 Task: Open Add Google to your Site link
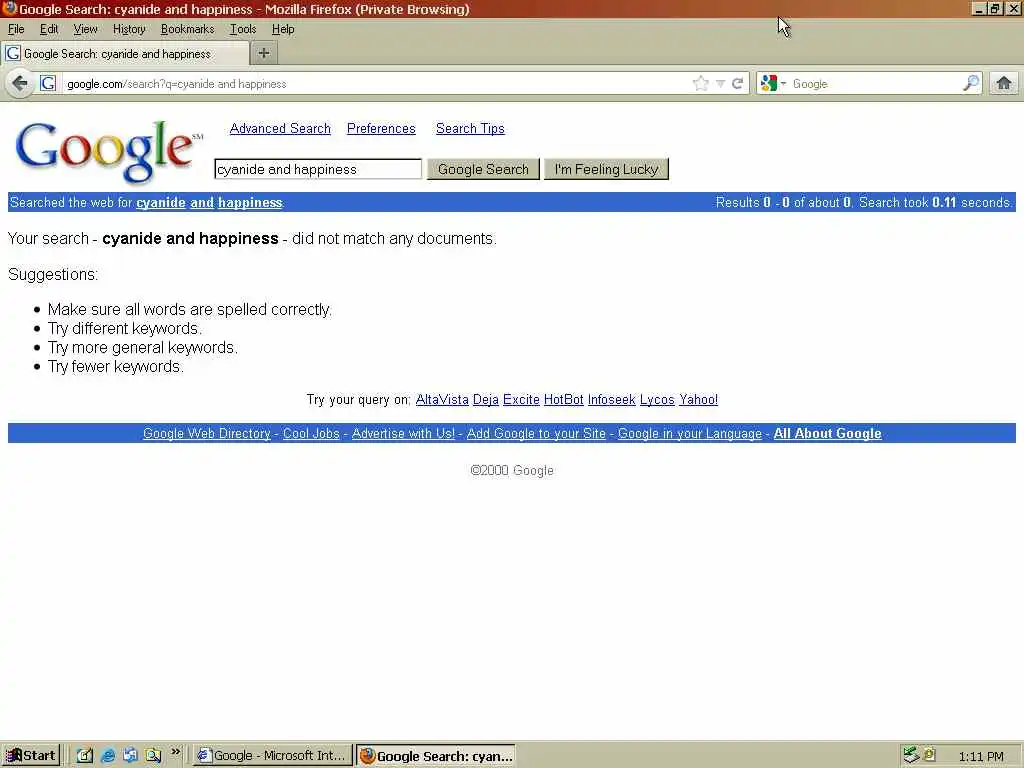coord(536,433)
